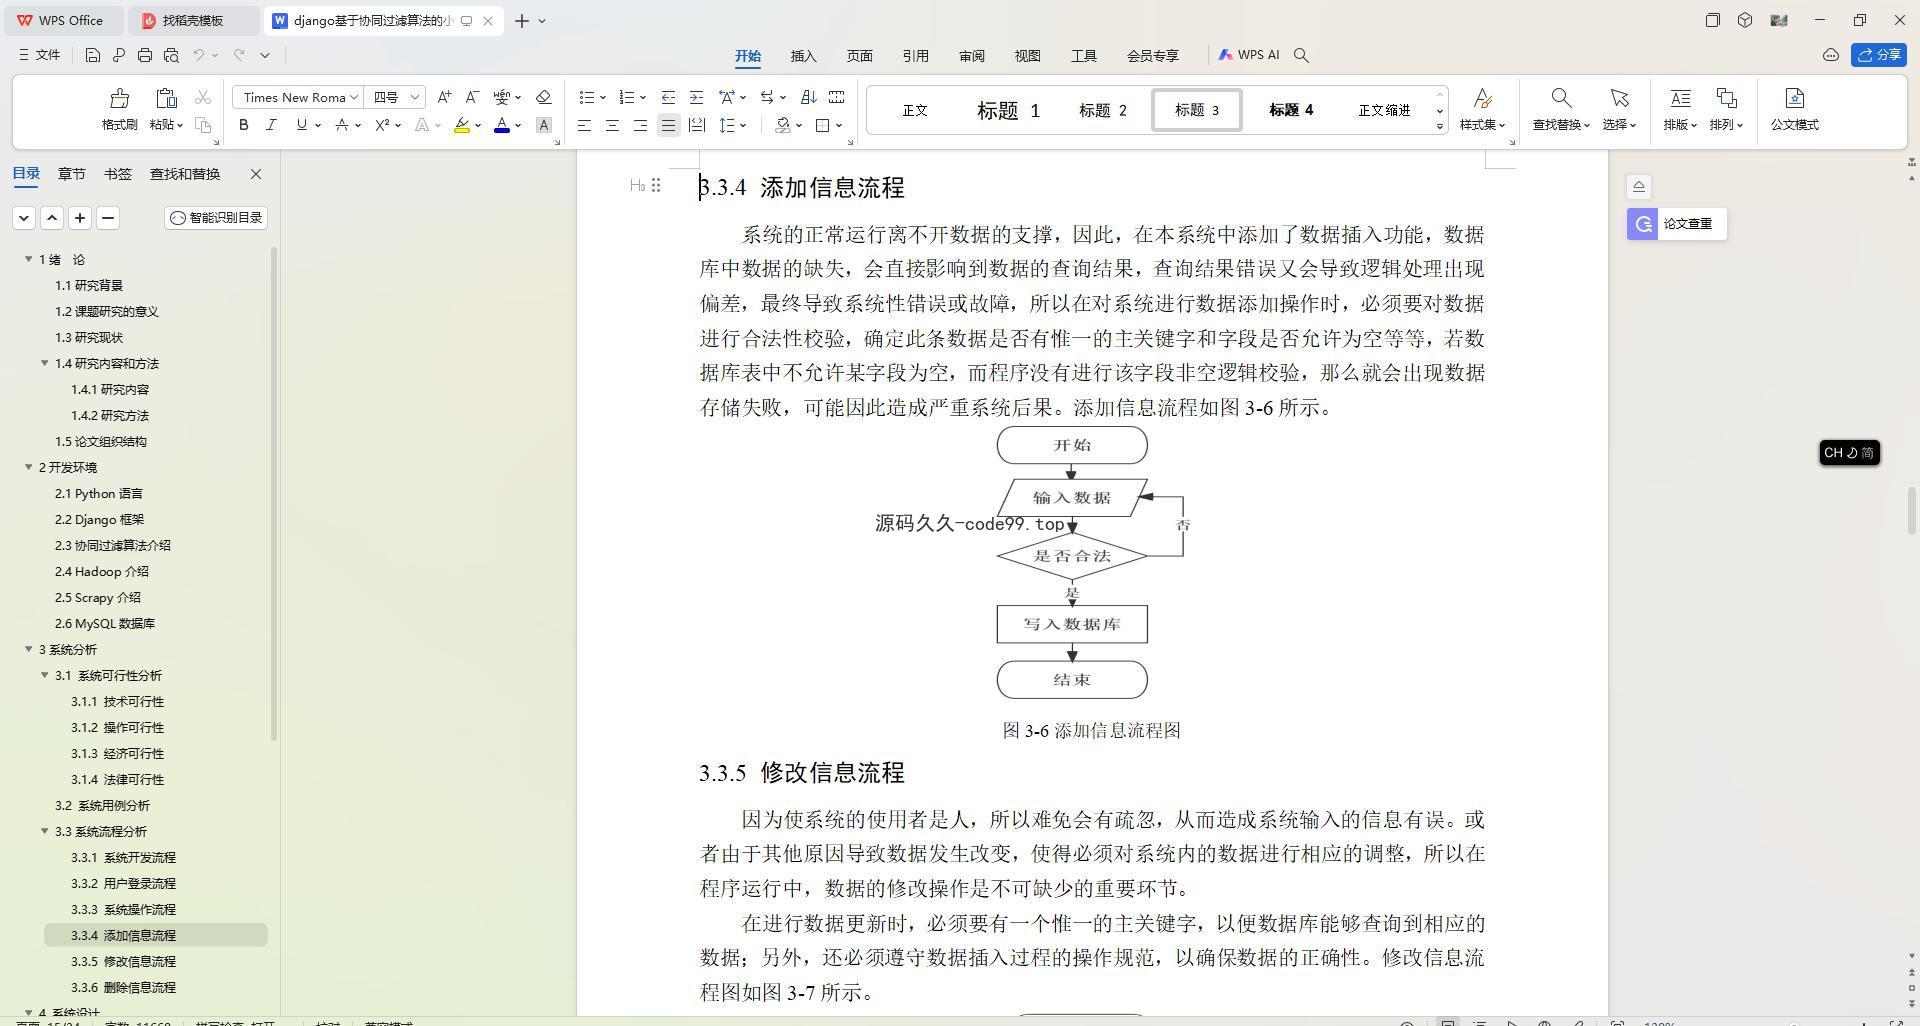Open the 审阅 ribbon tab

tap(972, 56)
